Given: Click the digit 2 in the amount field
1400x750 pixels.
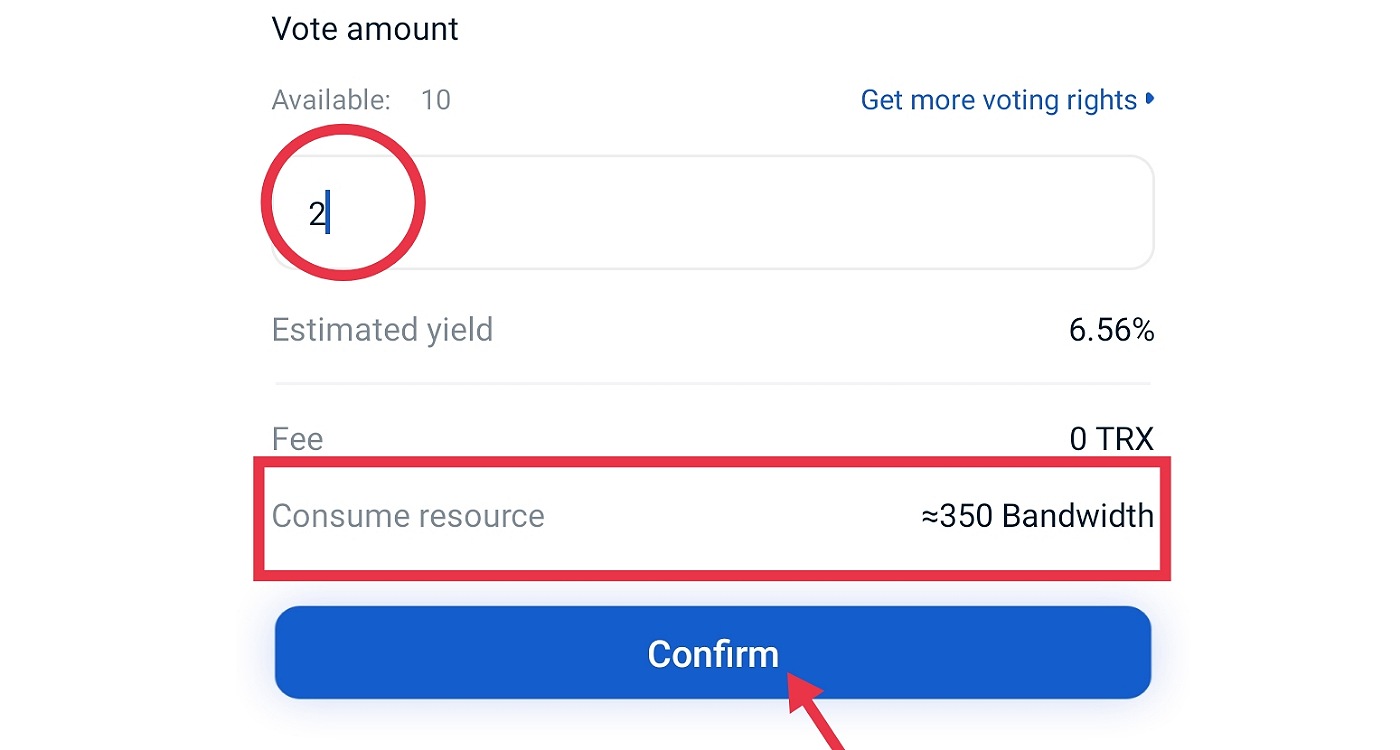Looking at the screenshot, I should (x=316, y=214).
